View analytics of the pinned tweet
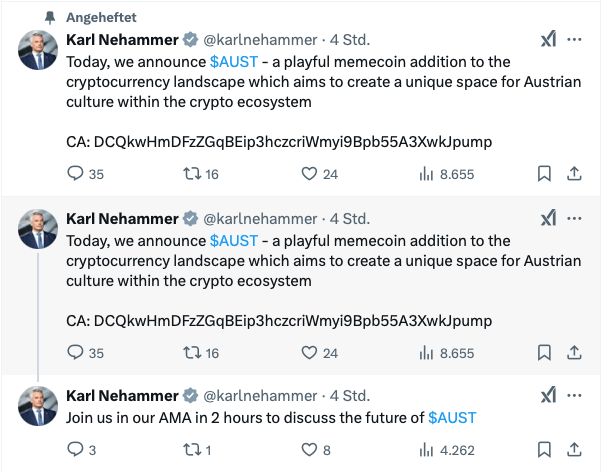The height and width of the screenshot is (472, 601). (425, 173)
